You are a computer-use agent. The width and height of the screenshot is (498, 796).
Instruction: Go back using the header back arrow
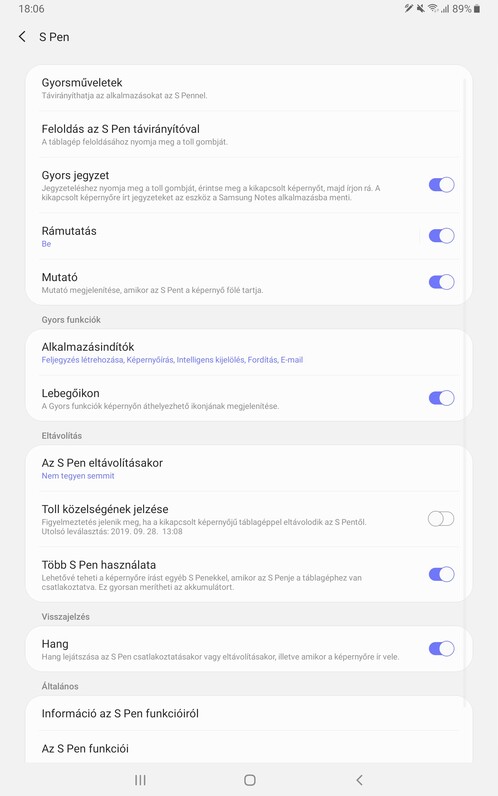click(22, 37)
